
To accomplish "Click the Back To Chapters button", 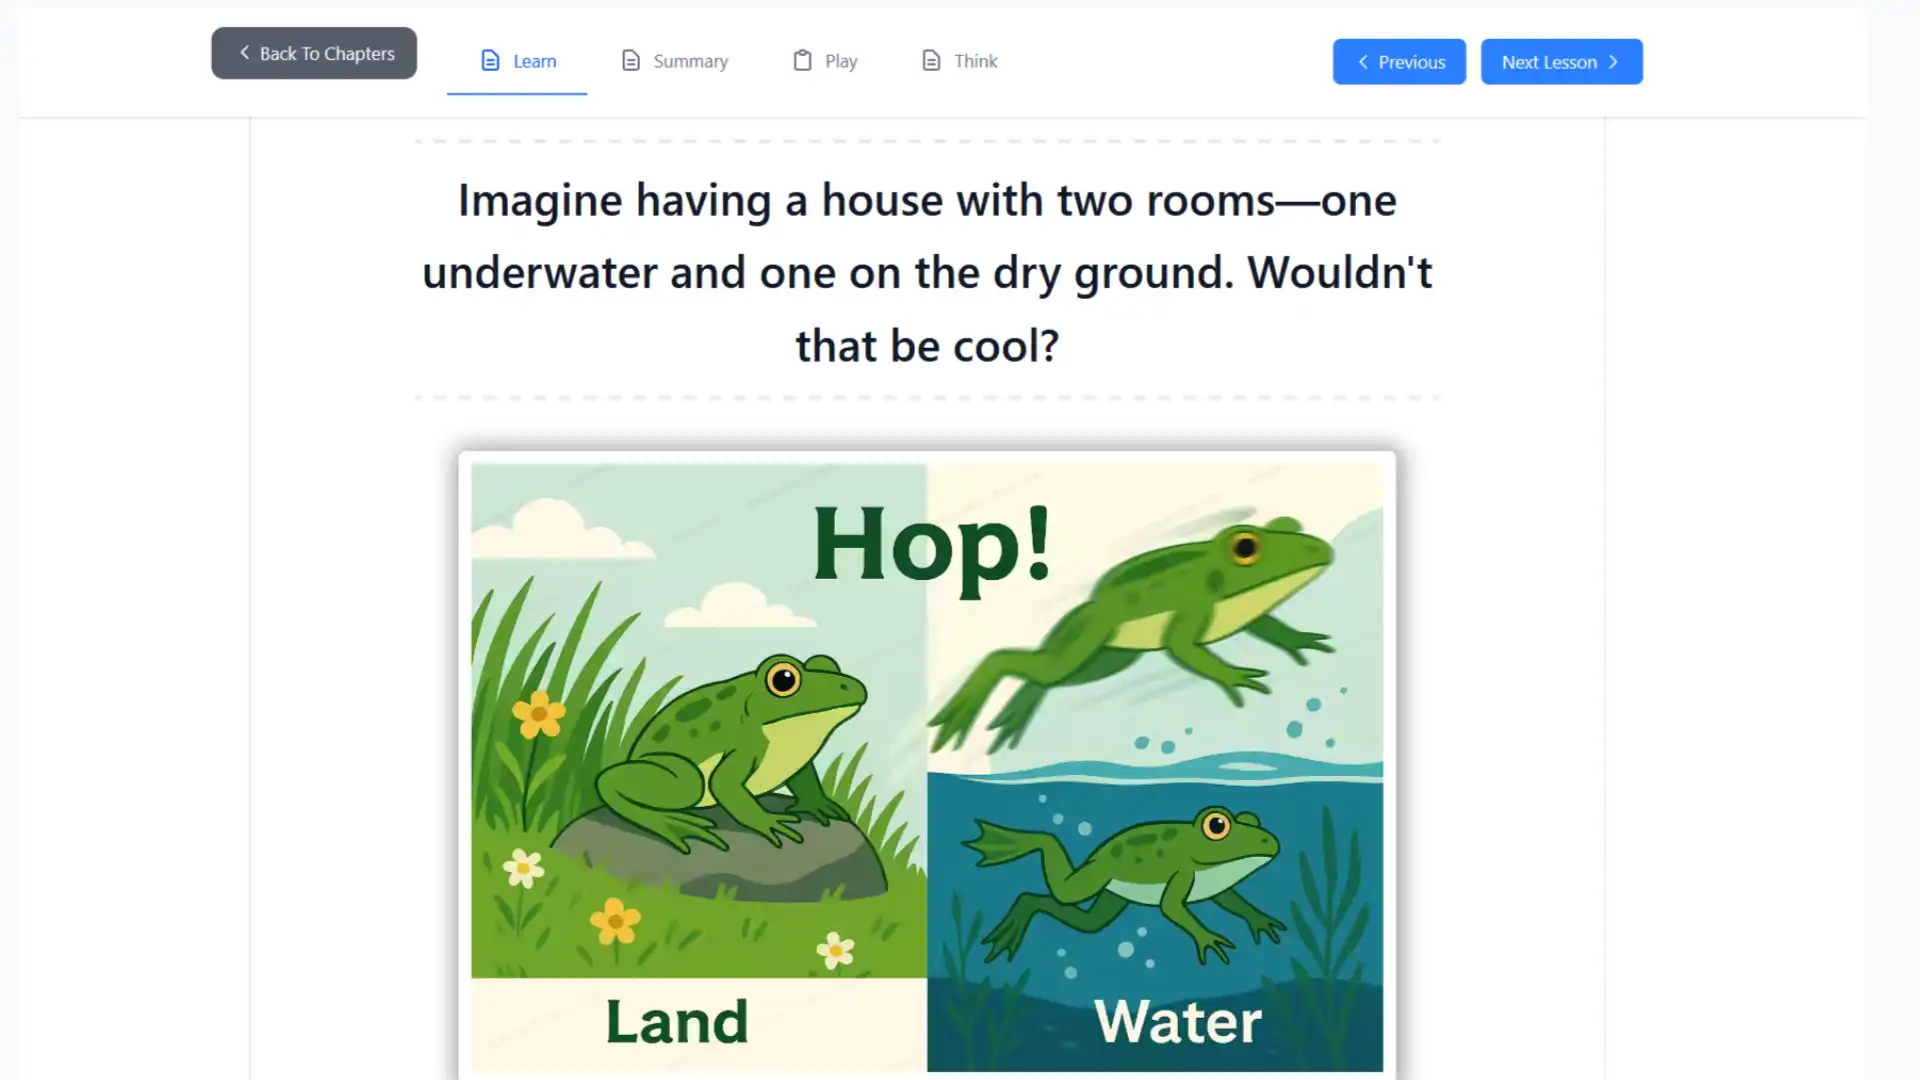I will [x=313, y=52].
